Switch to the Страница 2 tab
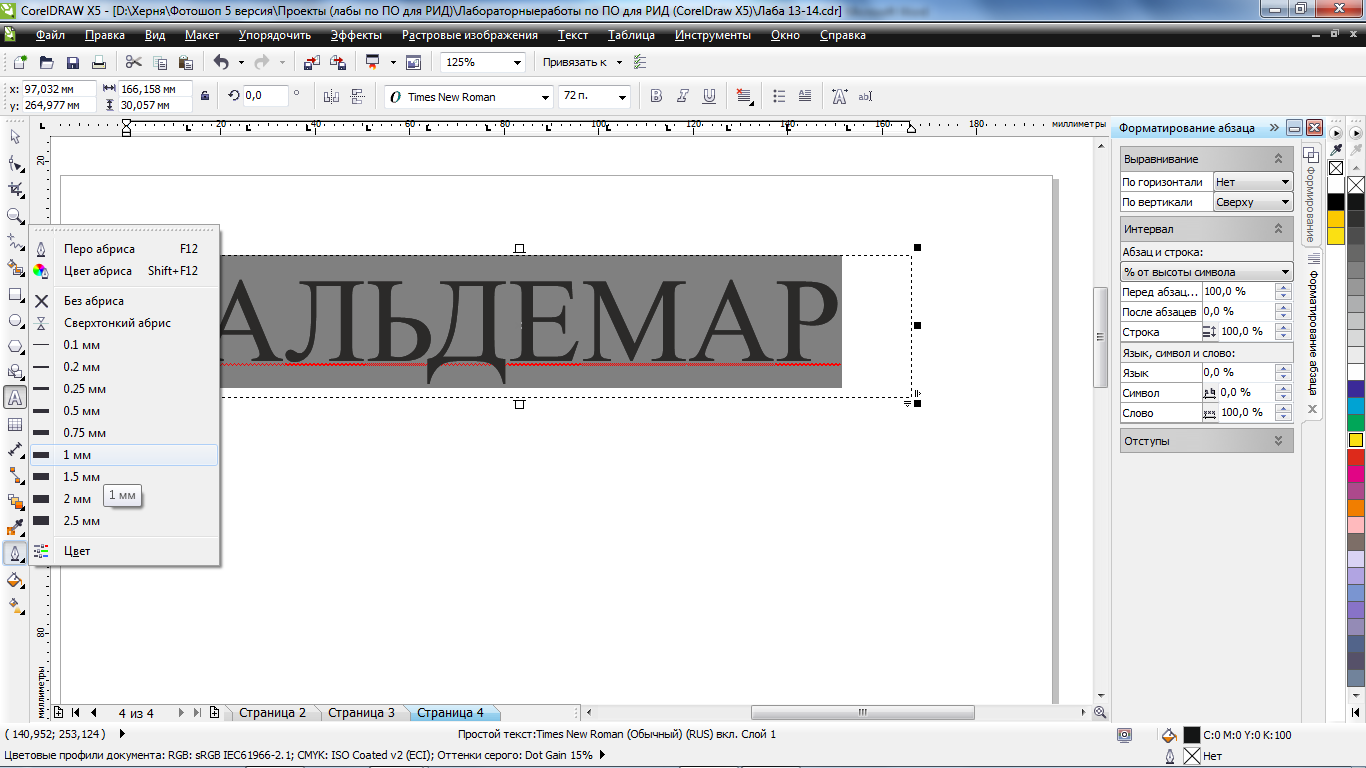The width and height of the screenshot is (1366, 768). point(272,713)
